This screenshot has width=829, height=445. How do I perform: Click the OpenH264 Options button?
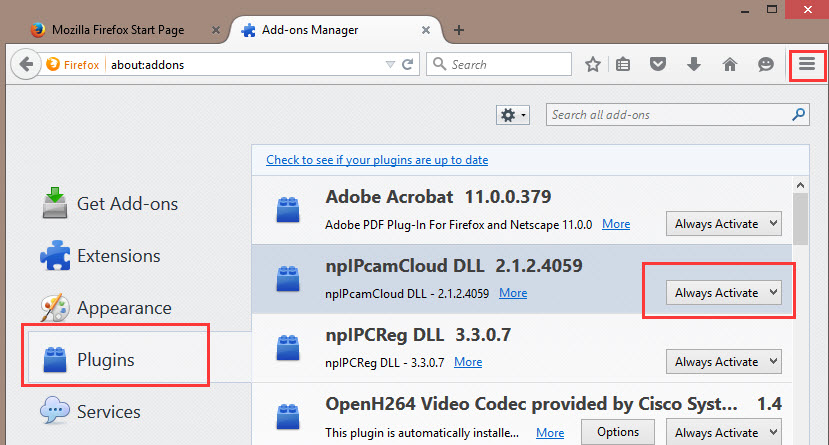pos(617,432)
